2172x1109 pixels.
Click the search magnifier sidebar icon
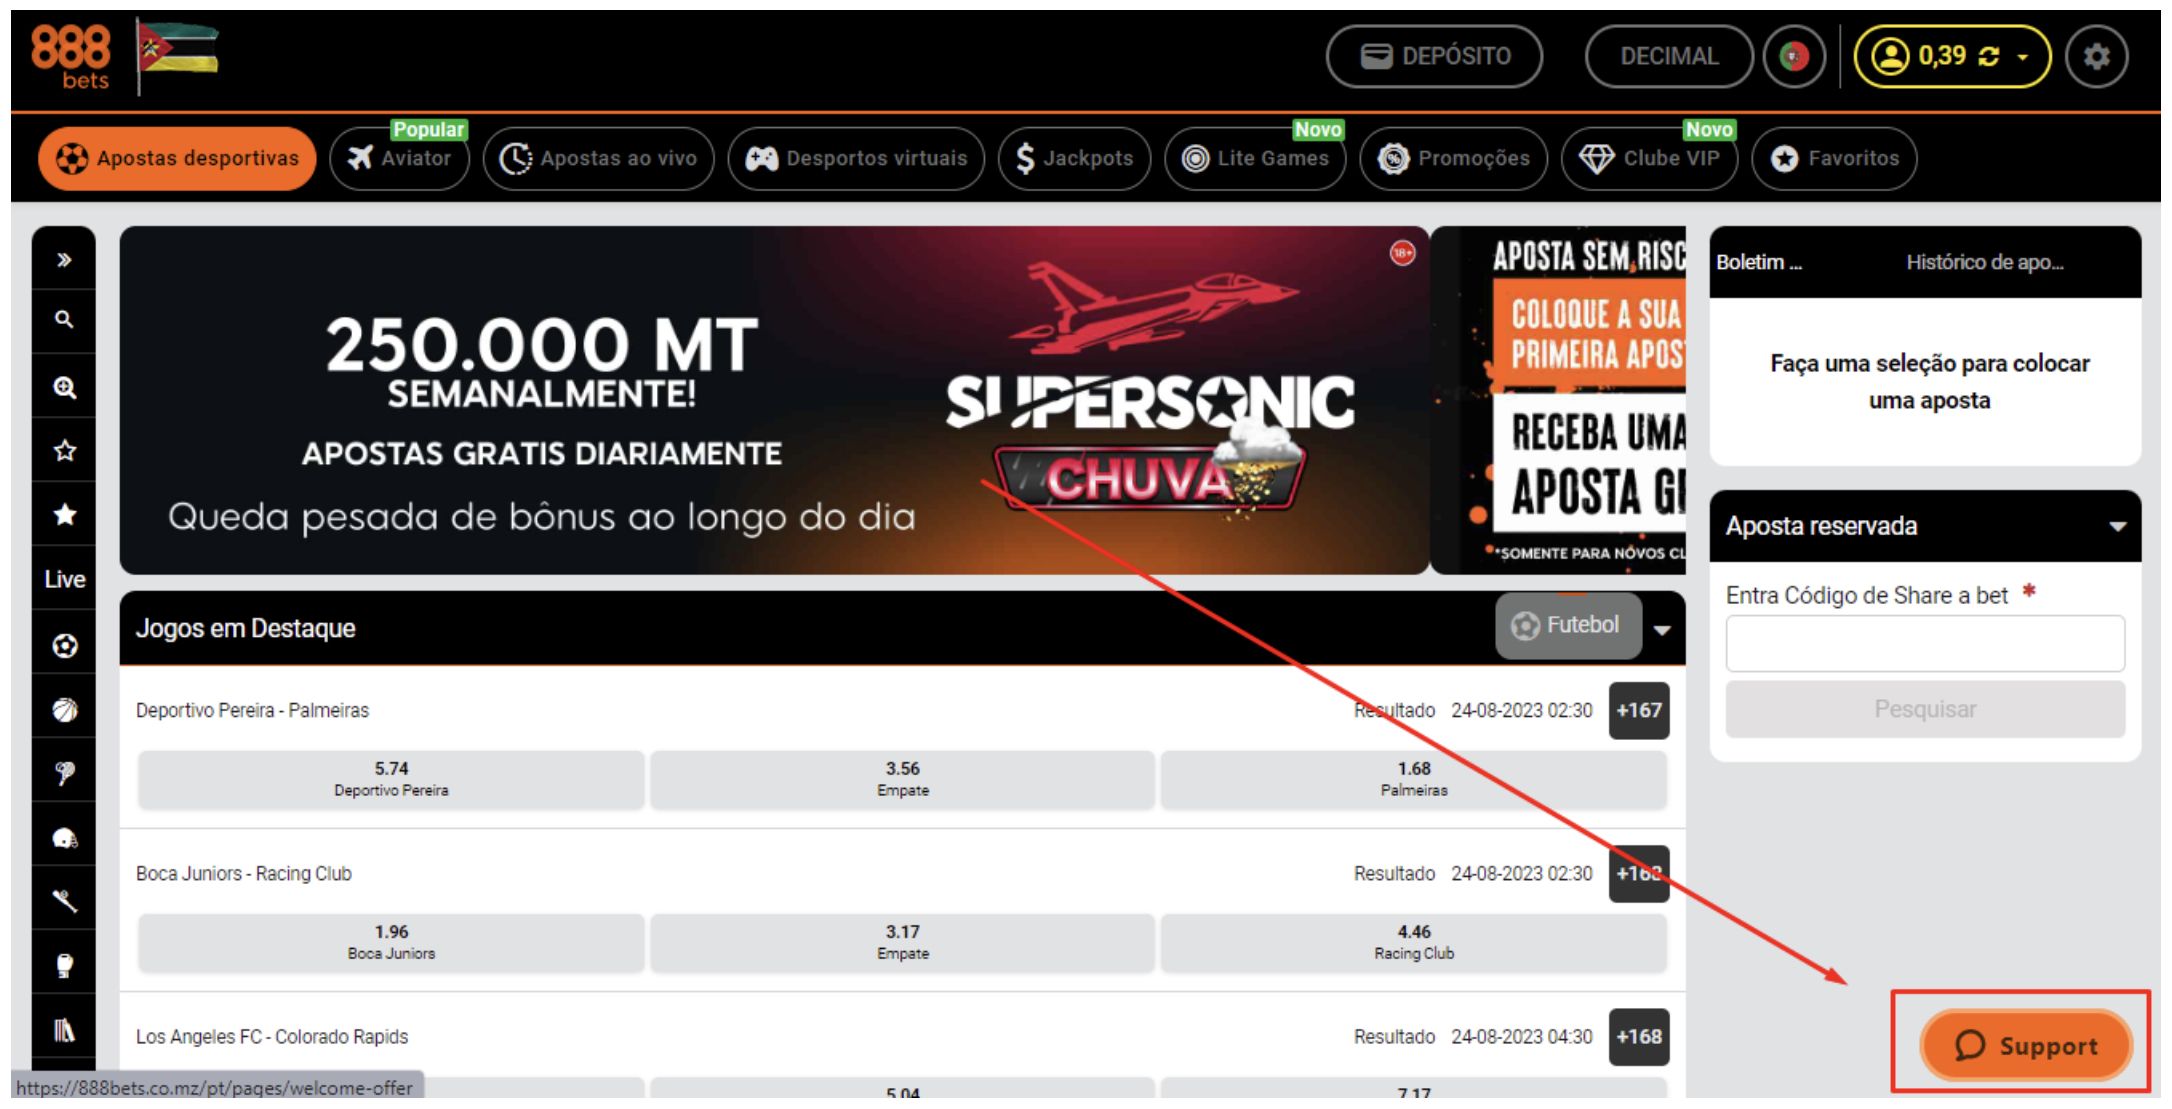coord(64,320)
